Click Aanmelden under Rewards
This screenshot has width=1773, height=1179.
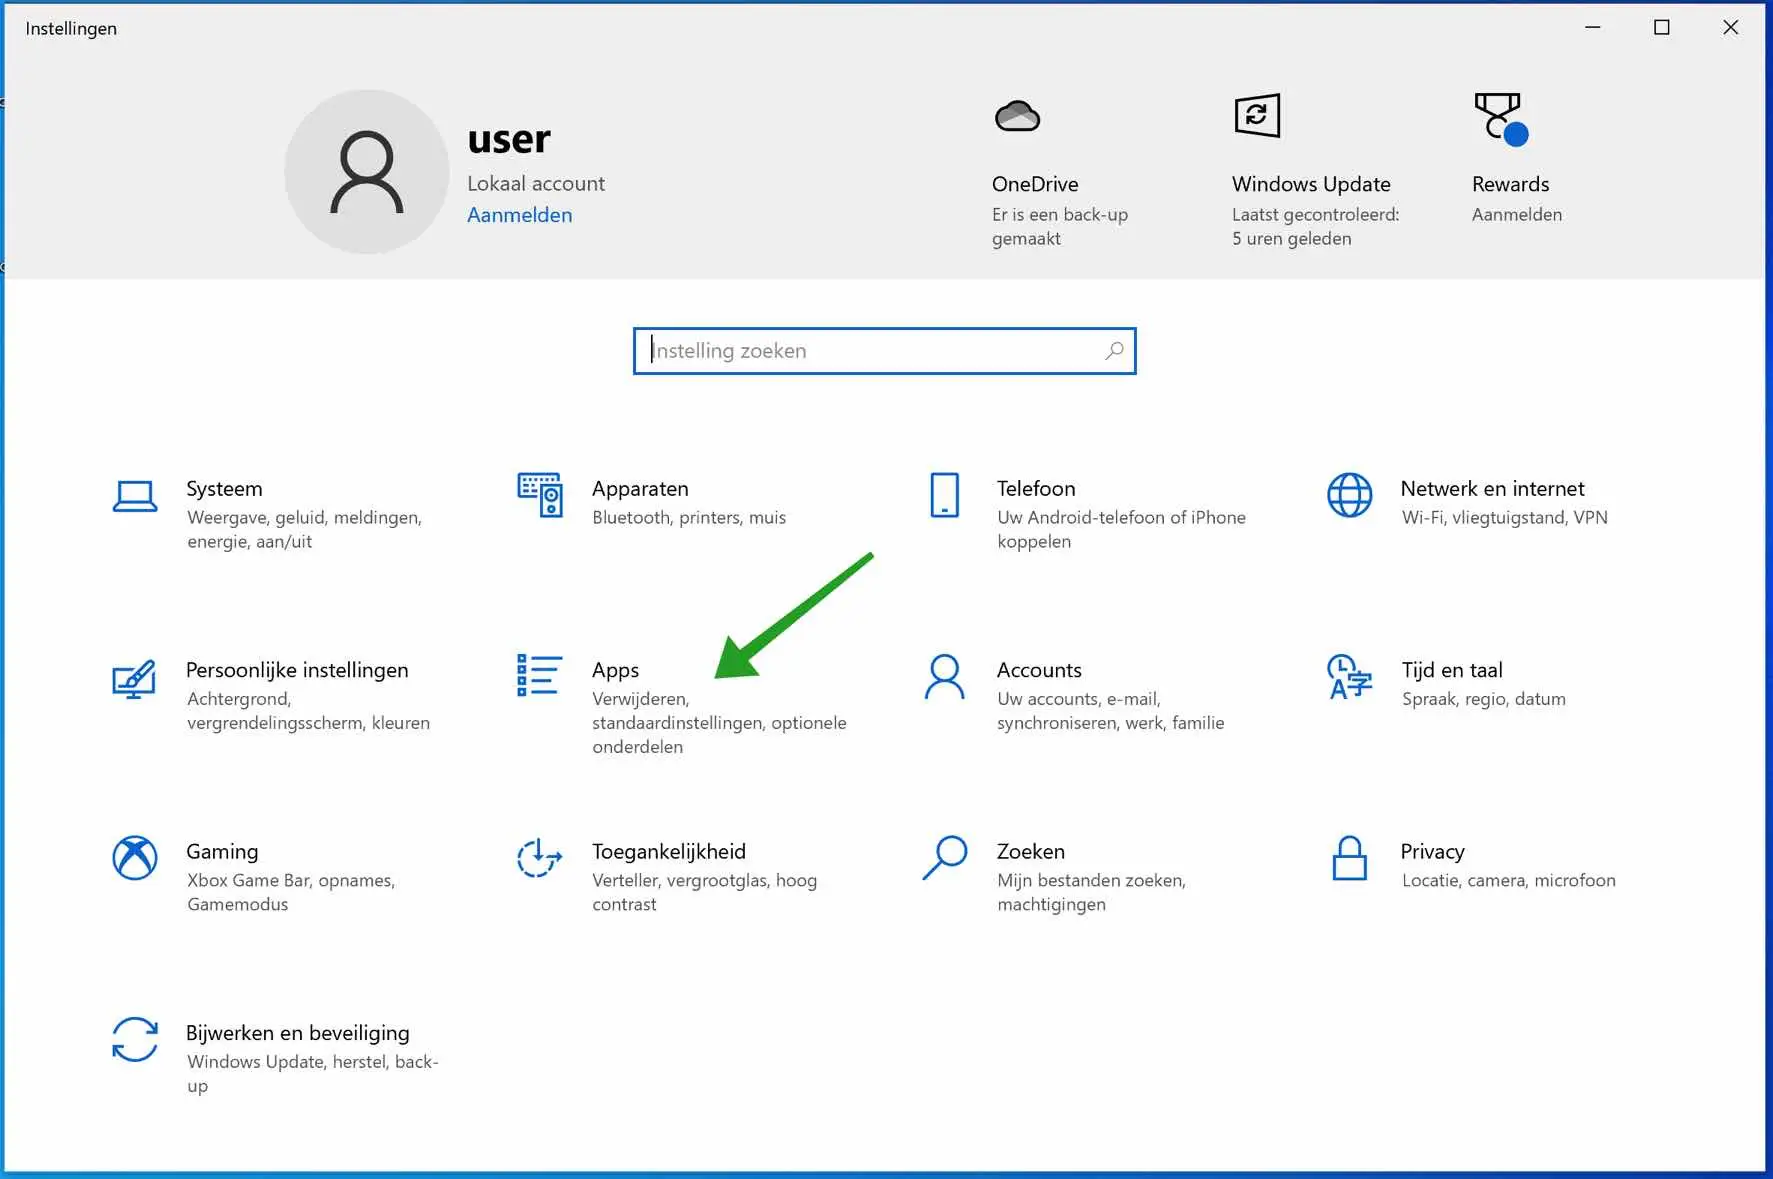(1516, 214)
